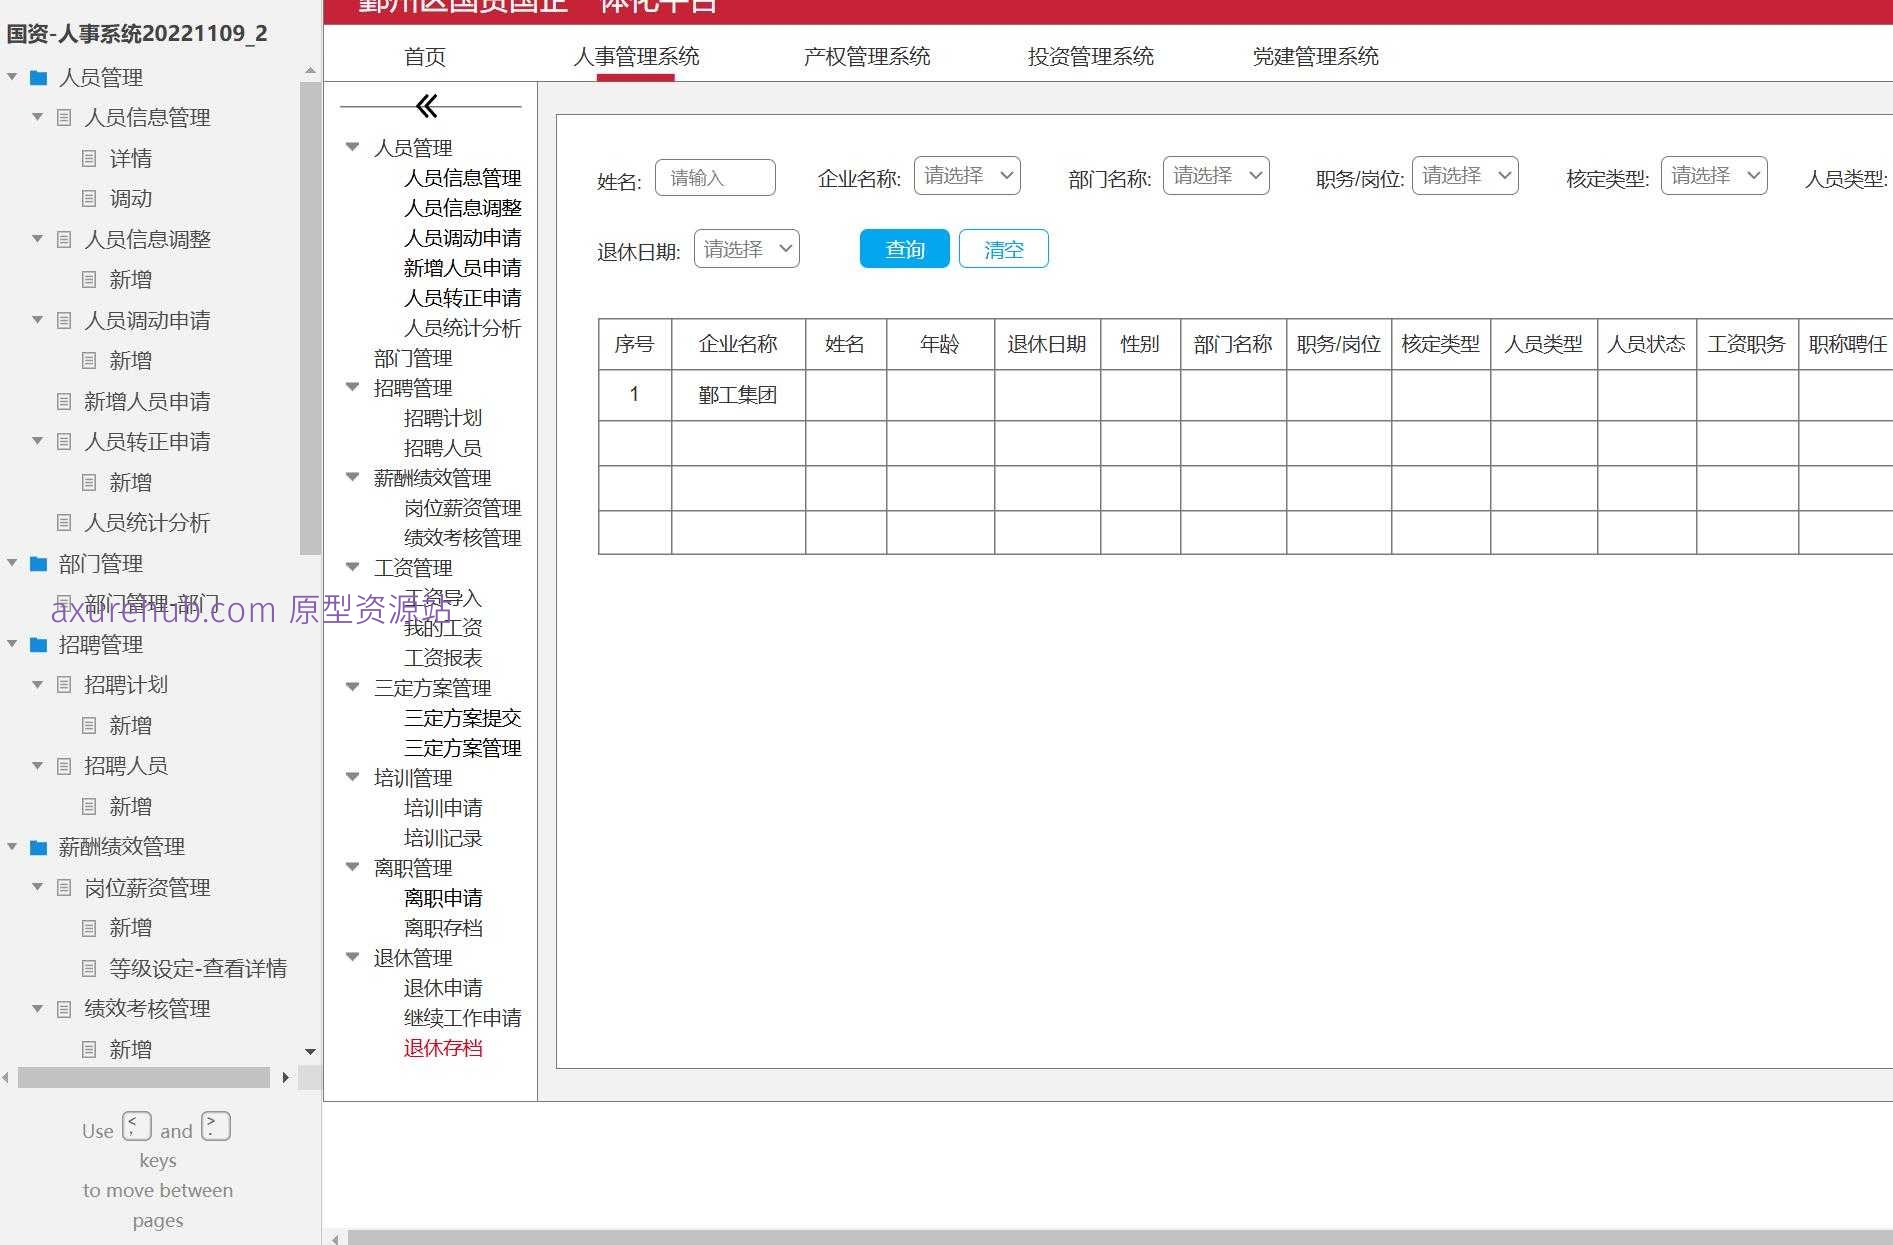Click the 清空 button
The width and height of the screenshot is (1893, 1245).
pyautogui.click(x=1003, y=248)
